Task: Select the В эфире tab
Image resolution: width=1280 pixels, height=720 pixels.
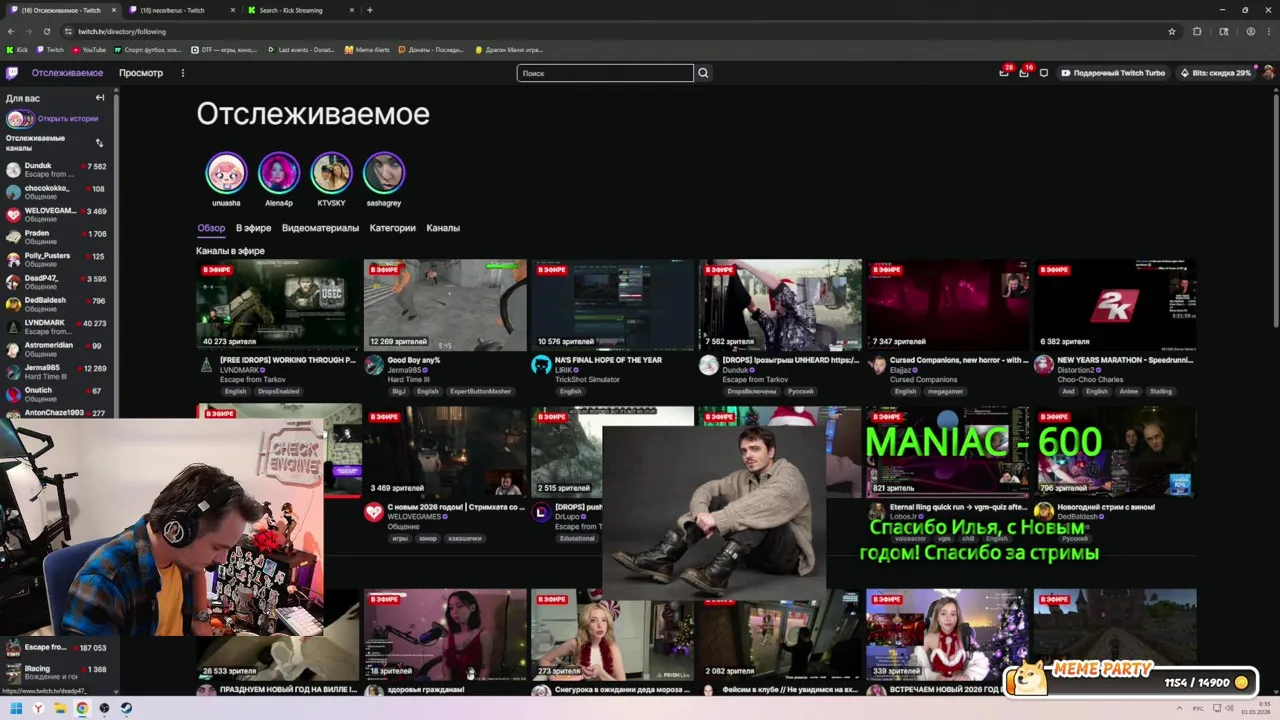Action: coord(253,228)
